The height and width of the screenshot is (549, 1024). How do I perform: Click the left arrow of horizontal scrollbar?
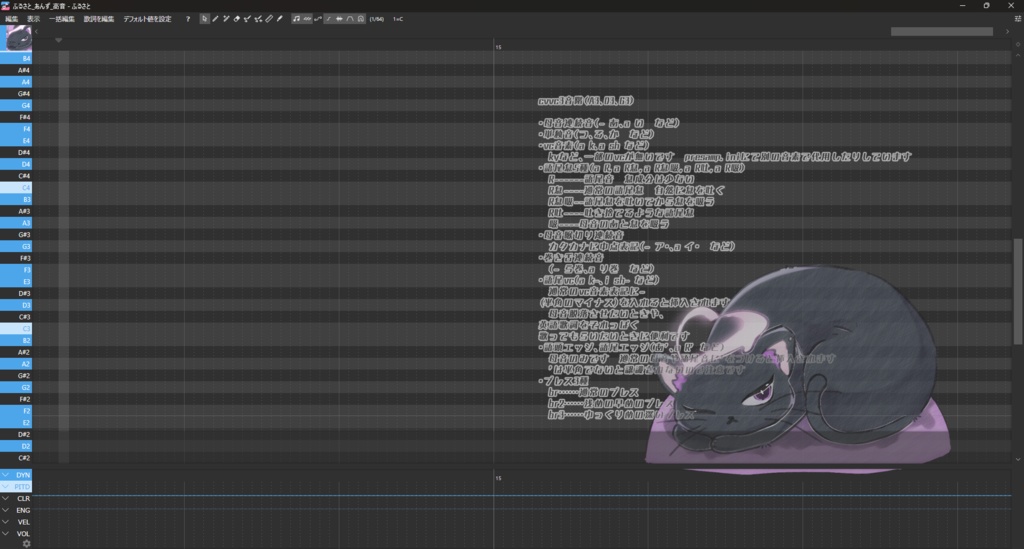(x=37, y=31)
